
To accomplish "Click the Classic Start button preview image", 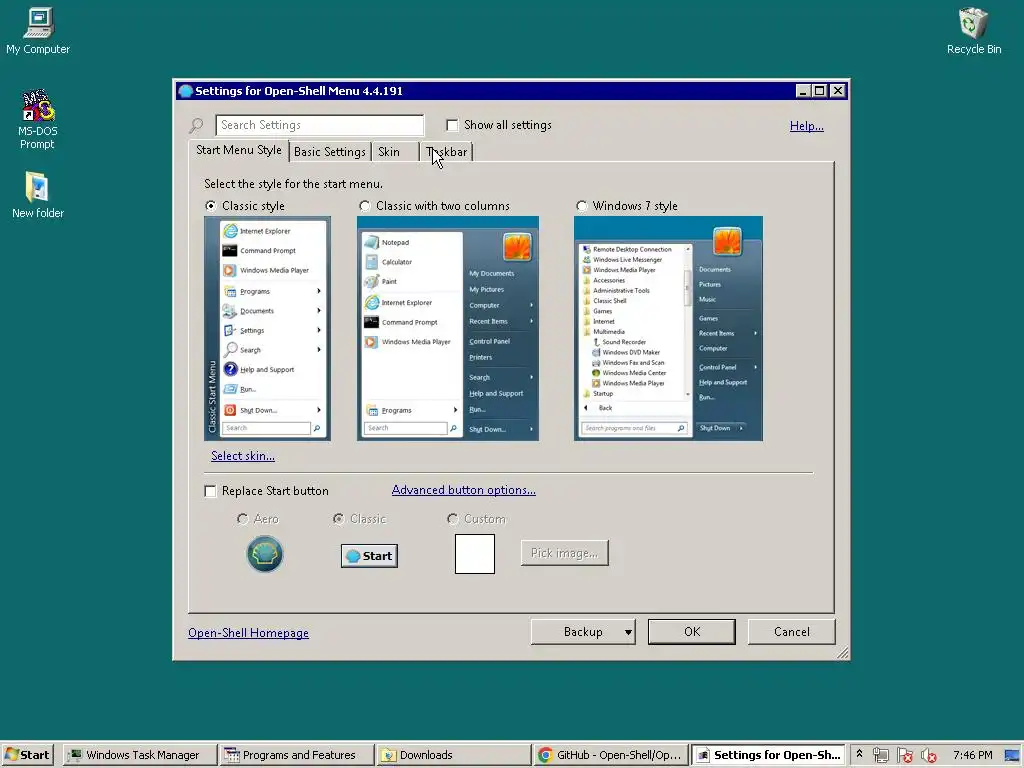I will (x=369, y=556).
